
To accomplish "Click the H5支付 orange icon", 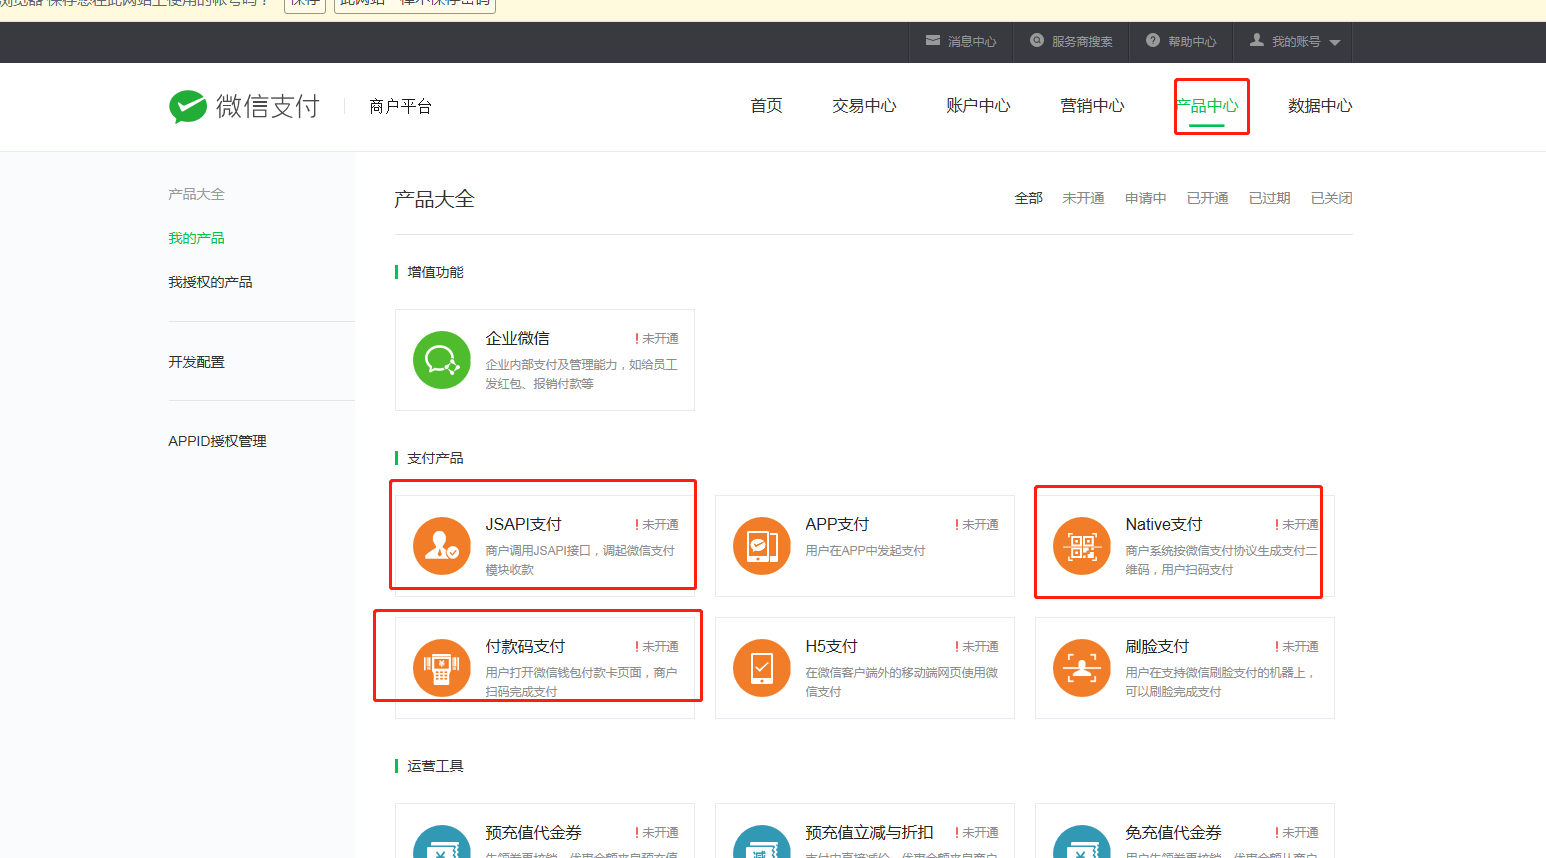I will pos(762,668).
